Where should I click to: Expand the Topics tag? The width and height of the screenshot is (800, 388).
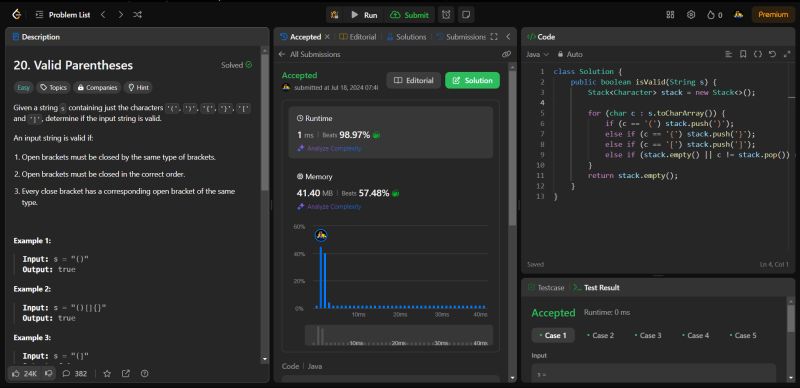tap(54, 88)
